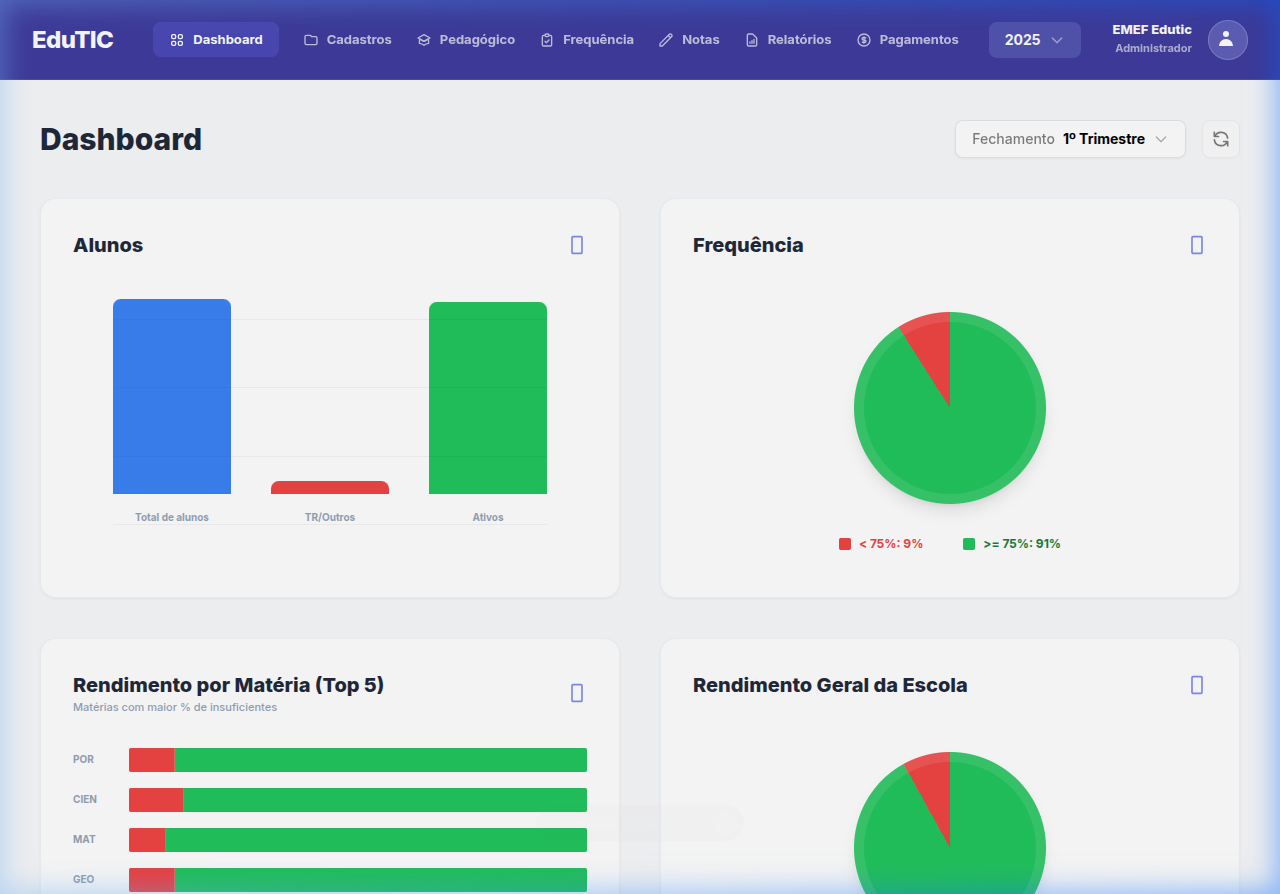Viewport: 1280px width, 894px height.
Task: Change the Fechamento trimester selector
Action: click(x=1069, y=139)
